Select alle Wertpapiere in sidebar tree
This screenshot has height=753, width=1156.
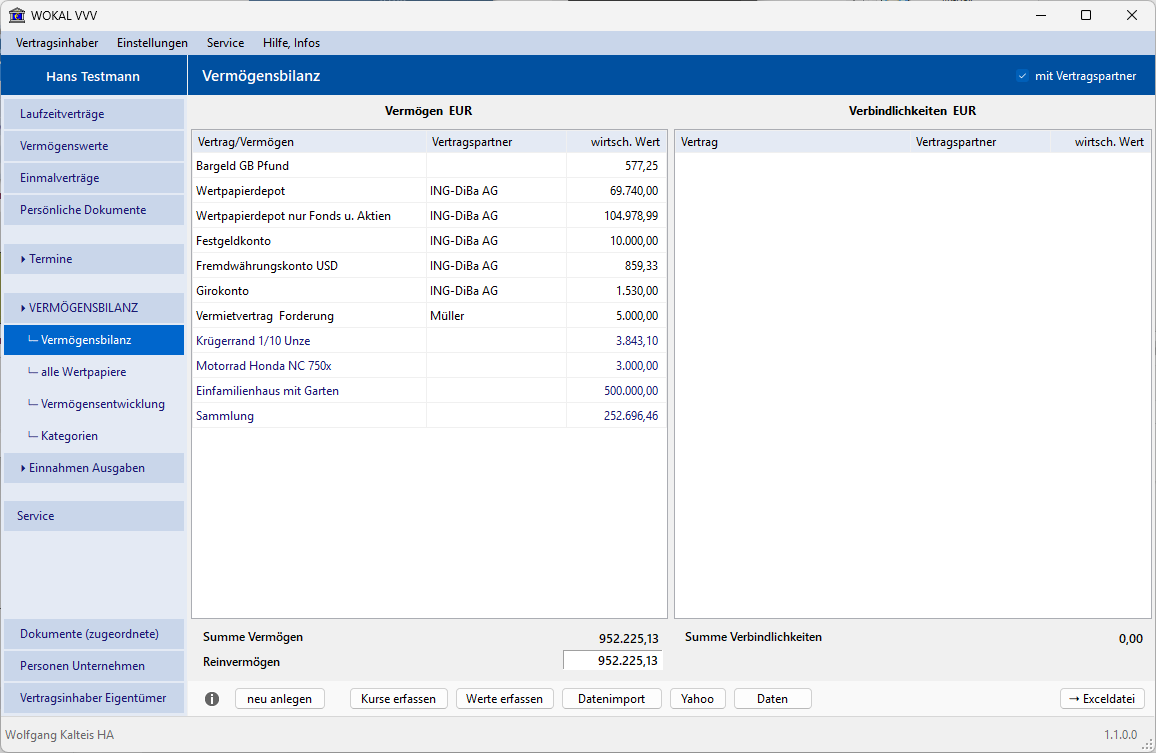83,372
